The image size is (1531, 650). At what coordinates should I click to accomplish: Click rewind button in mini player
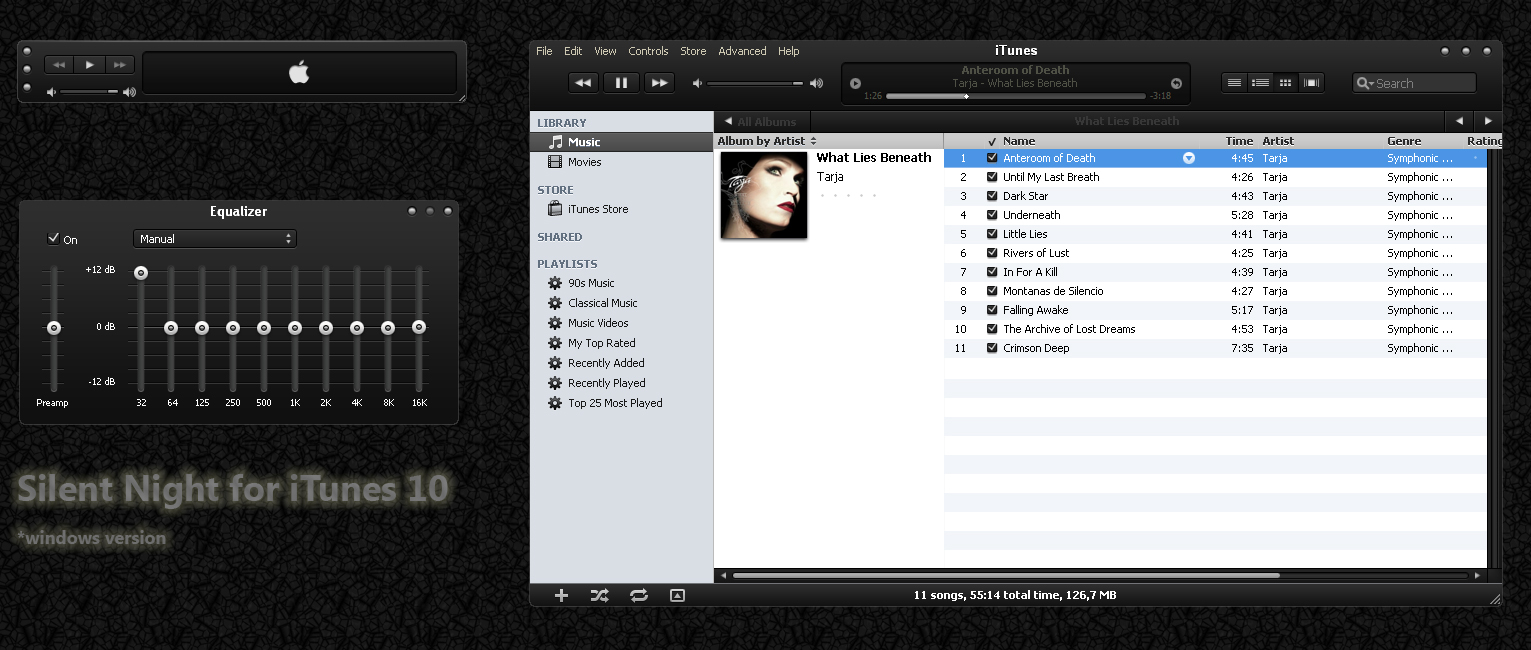[x=60, y=65]
